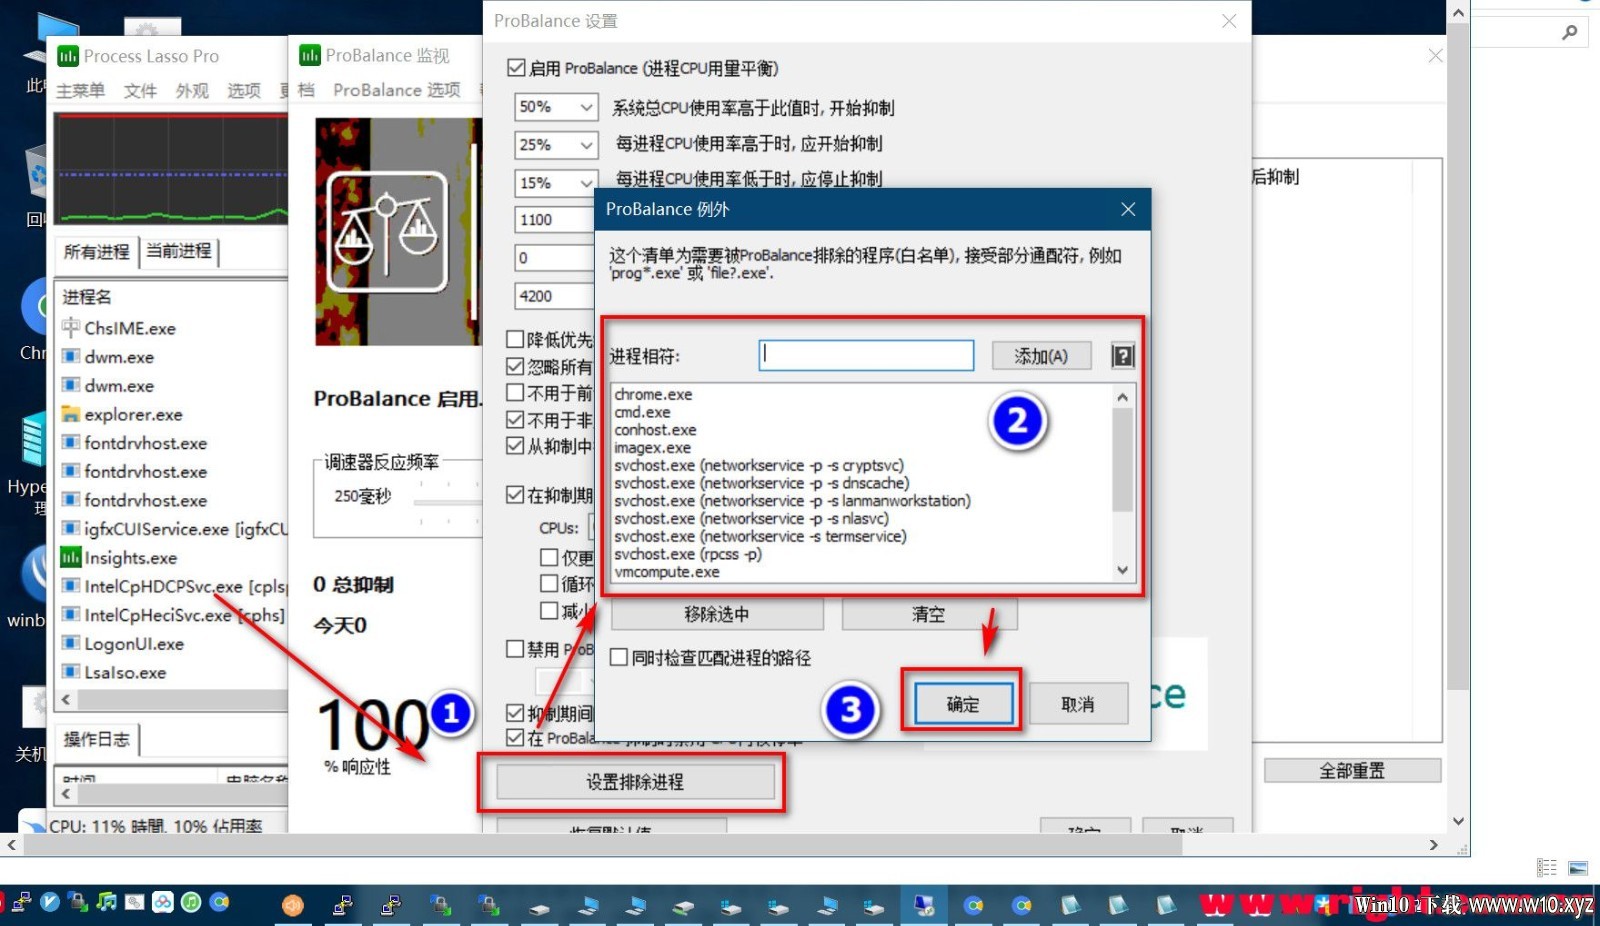The width and height of the screenshot is (1600, 926).
Task: Toggle the 在抑制期 checkbox
Action: [x=516, y=495]
